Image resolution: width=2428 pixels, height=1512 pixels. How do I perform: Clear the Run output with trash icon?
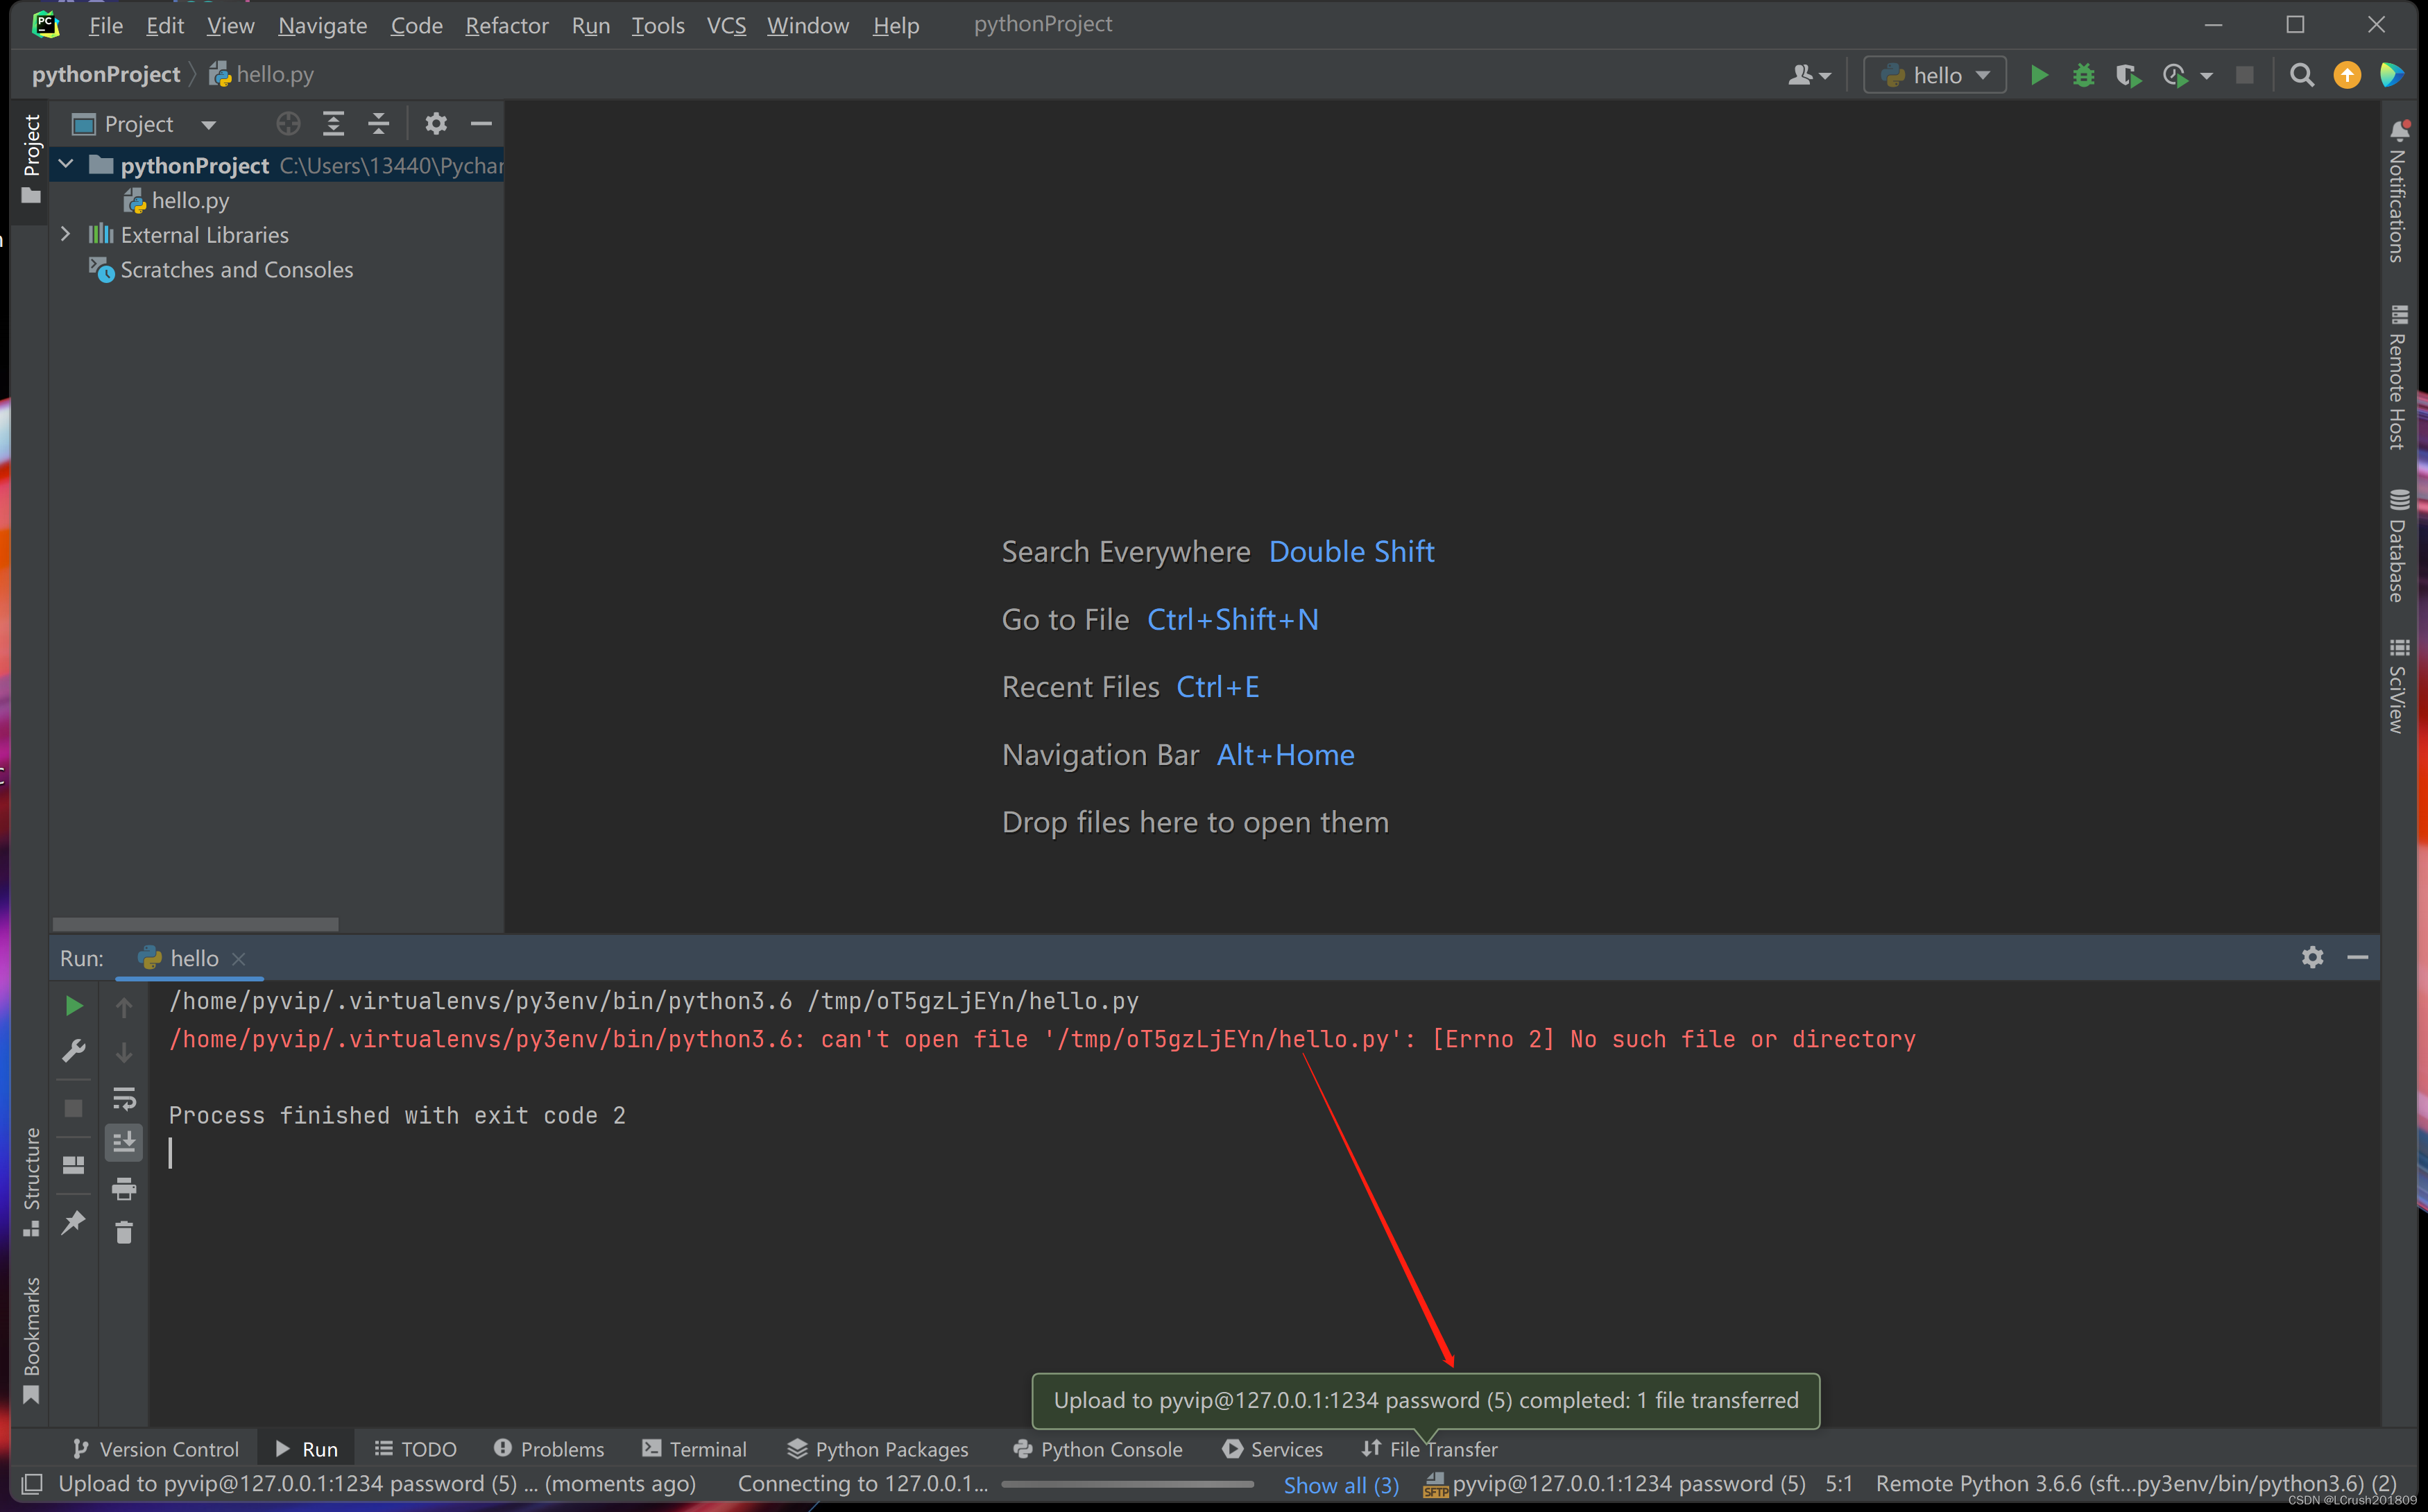124,1232
